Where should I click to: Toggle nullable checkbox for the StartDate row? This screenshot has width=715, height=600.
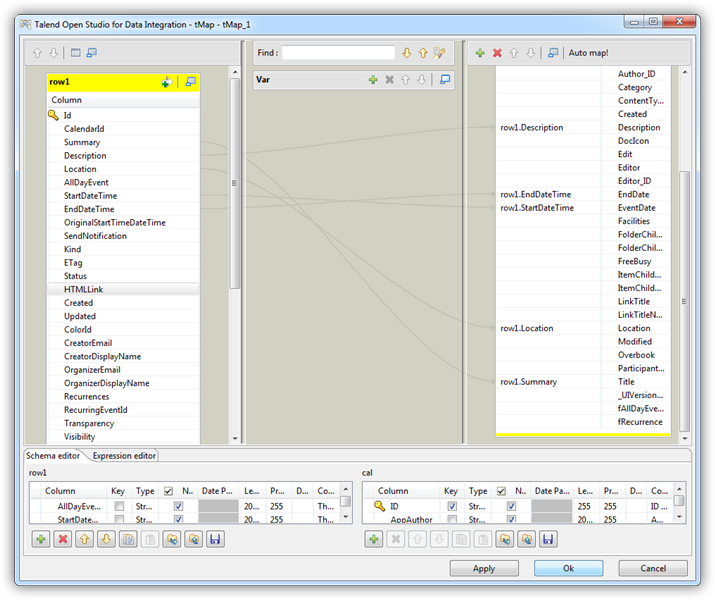pyautogui.click(x=178, y=520)
